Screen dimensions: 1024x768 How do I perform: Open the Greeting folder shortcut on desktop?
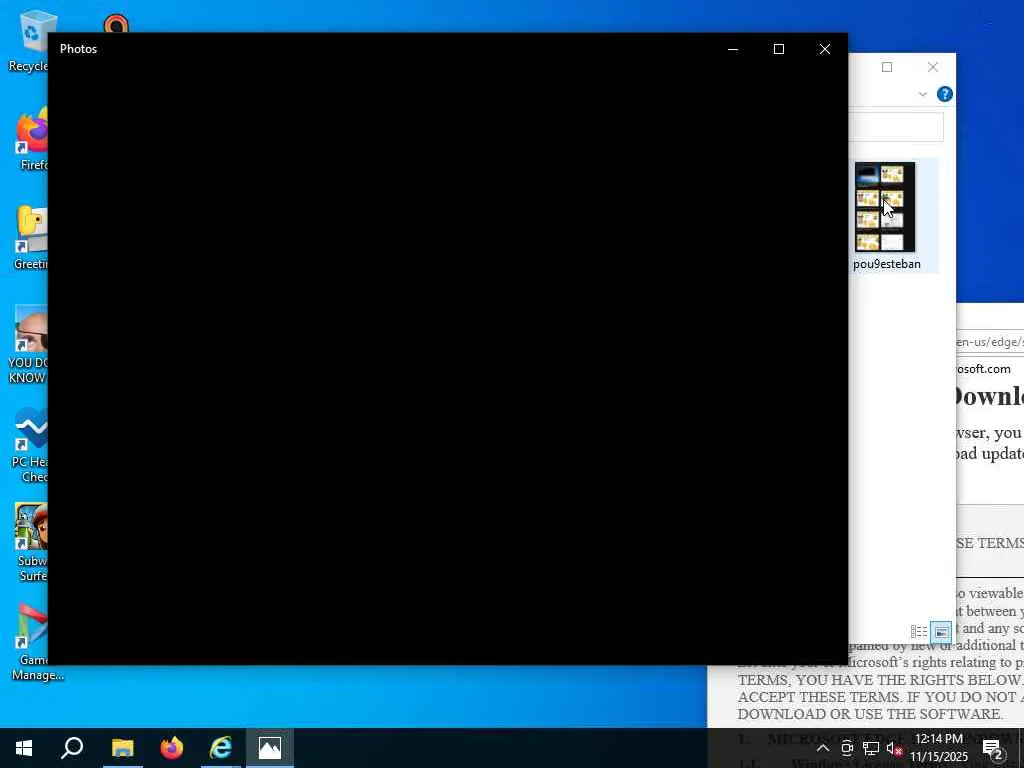(31, 238)
